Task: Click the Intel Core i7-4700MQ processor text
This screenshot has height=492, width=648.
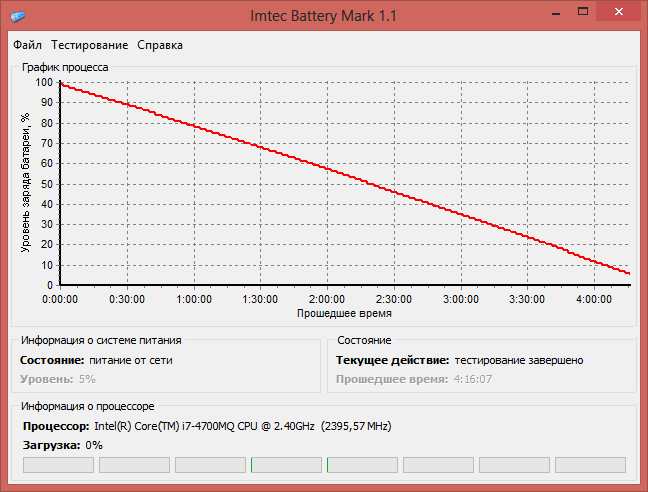Action: pos(243,426)
